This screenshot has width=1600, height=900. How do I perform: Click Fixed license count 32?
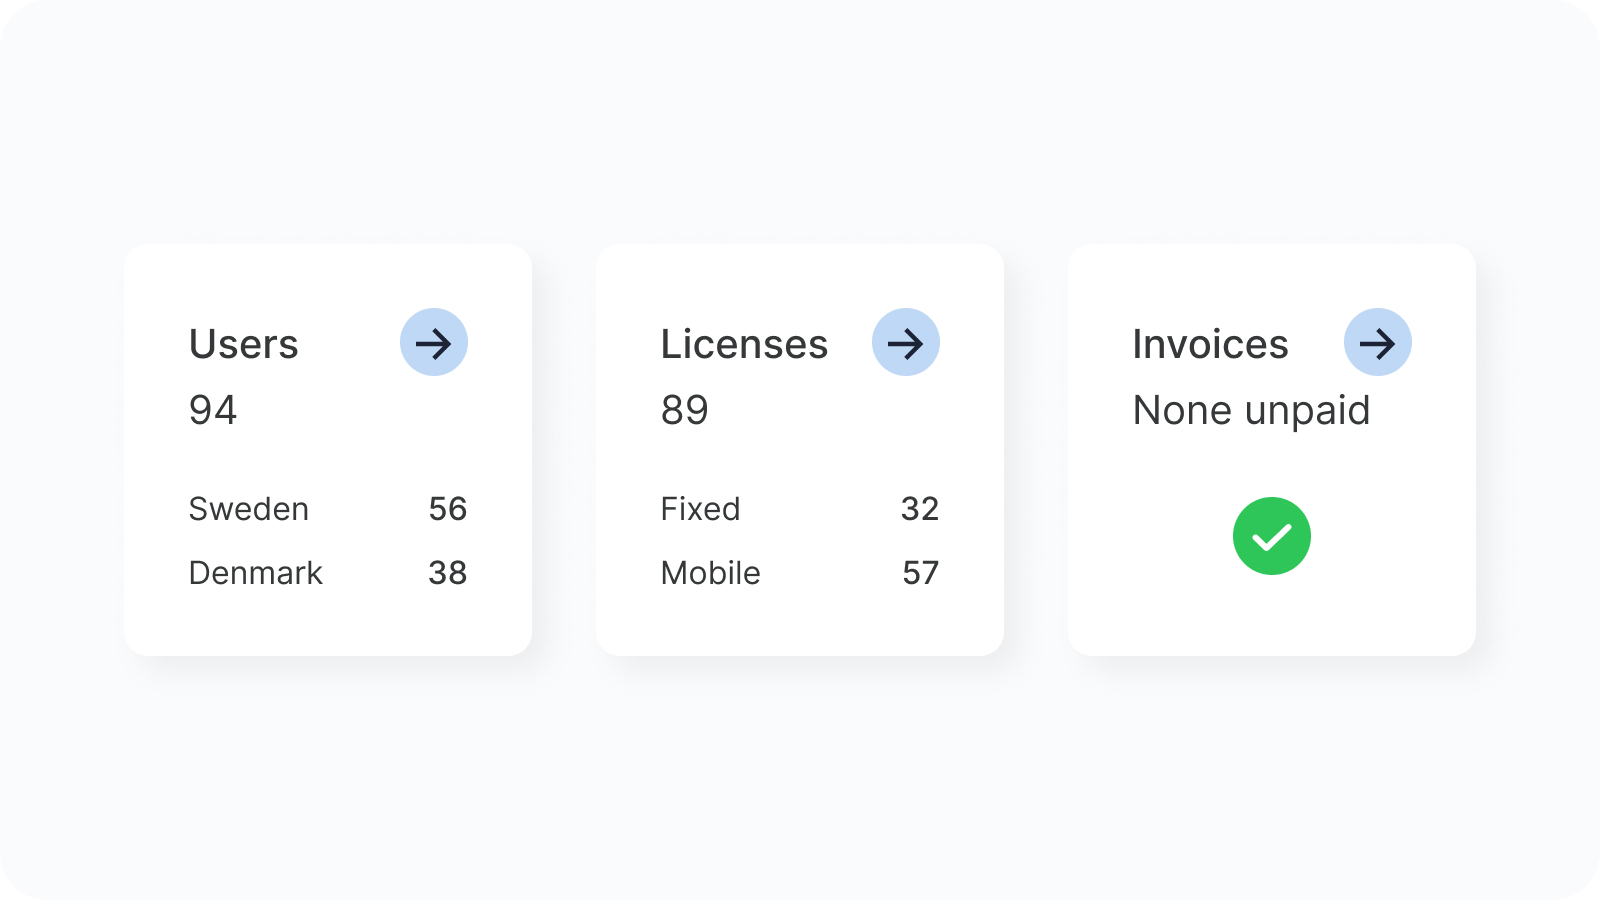920,509
